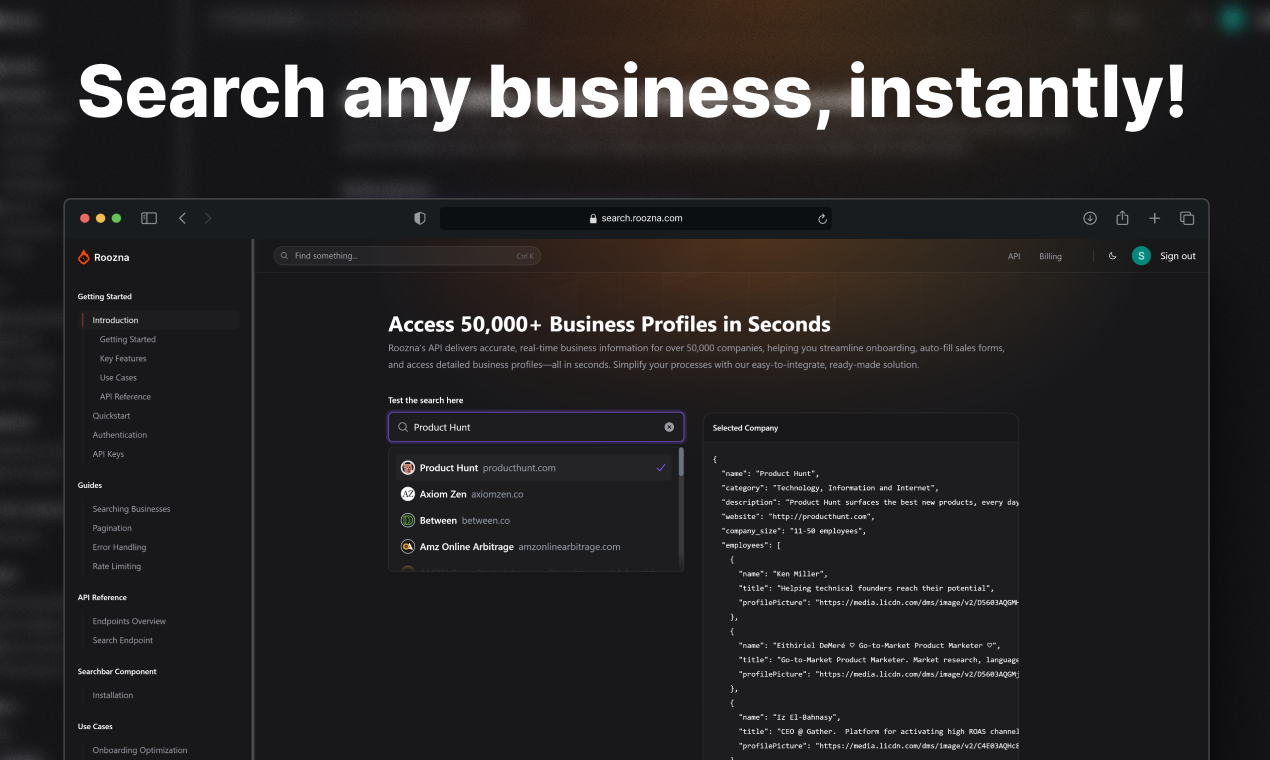The width and height of the screenshot is (1270, 760).
Task: Click the Test search input field
Action: click(x=536, y=427)
